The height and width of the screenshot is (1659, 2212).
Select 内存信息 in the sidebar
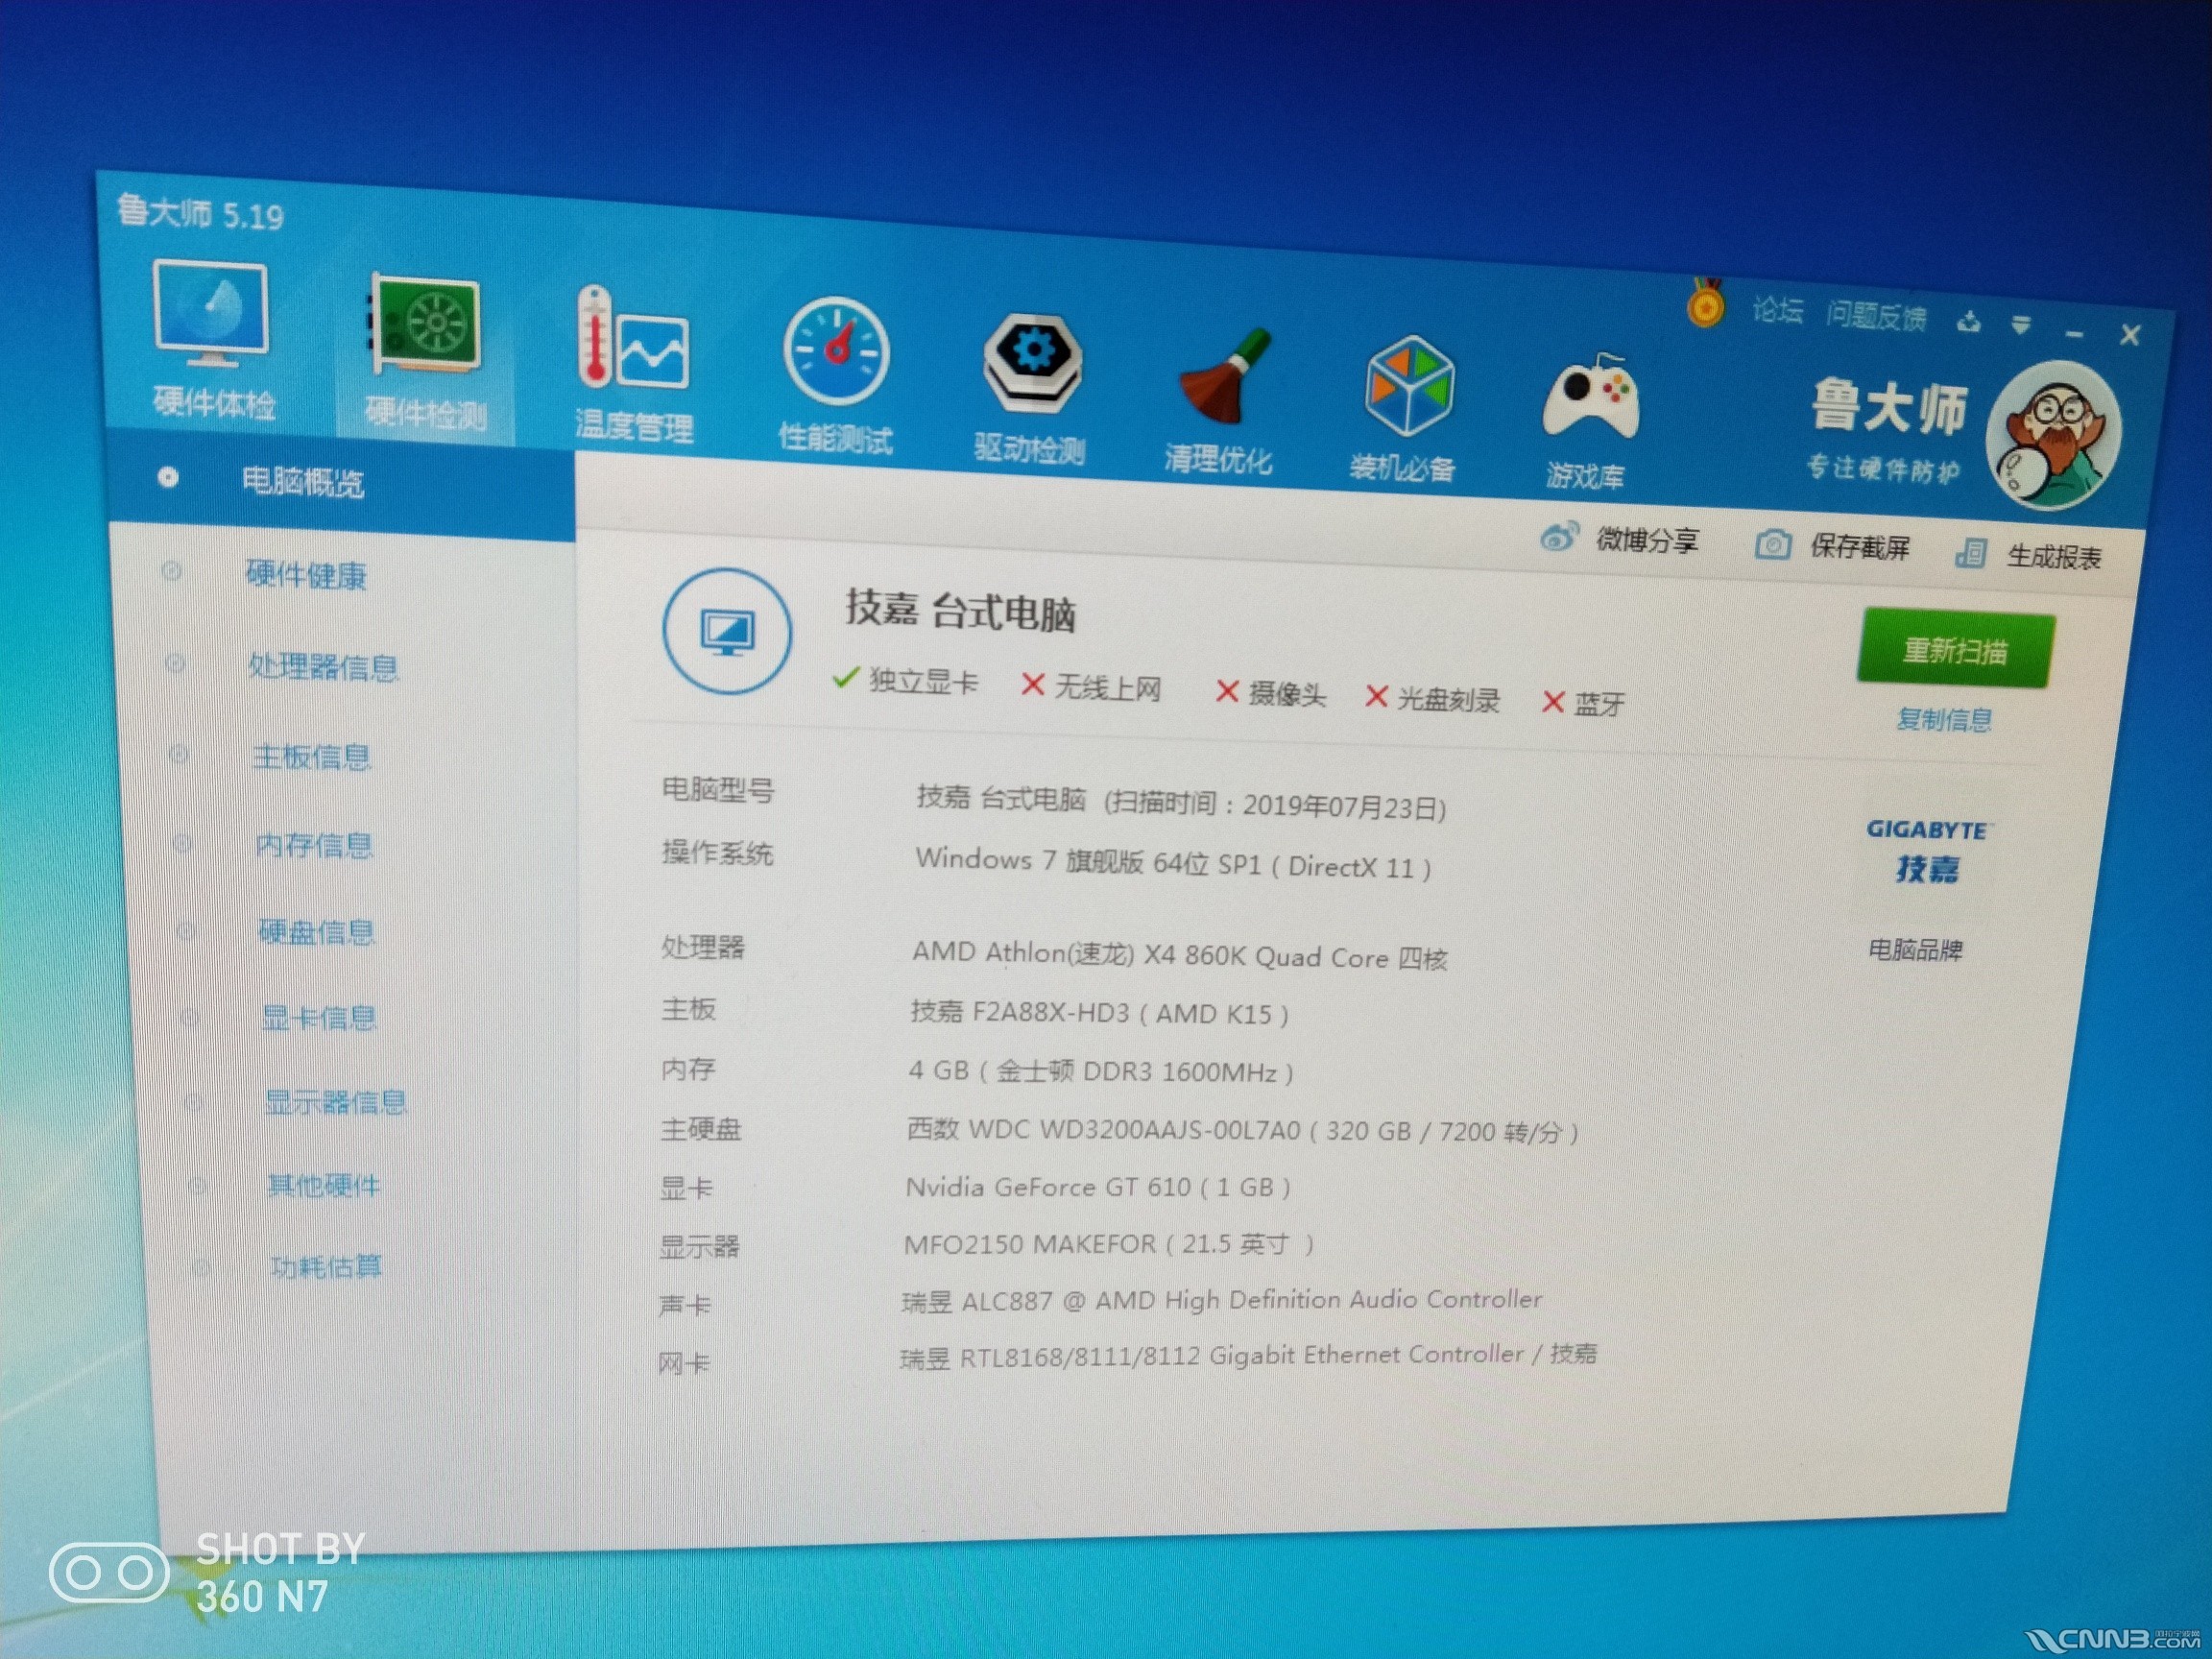[x=314, y=846]
